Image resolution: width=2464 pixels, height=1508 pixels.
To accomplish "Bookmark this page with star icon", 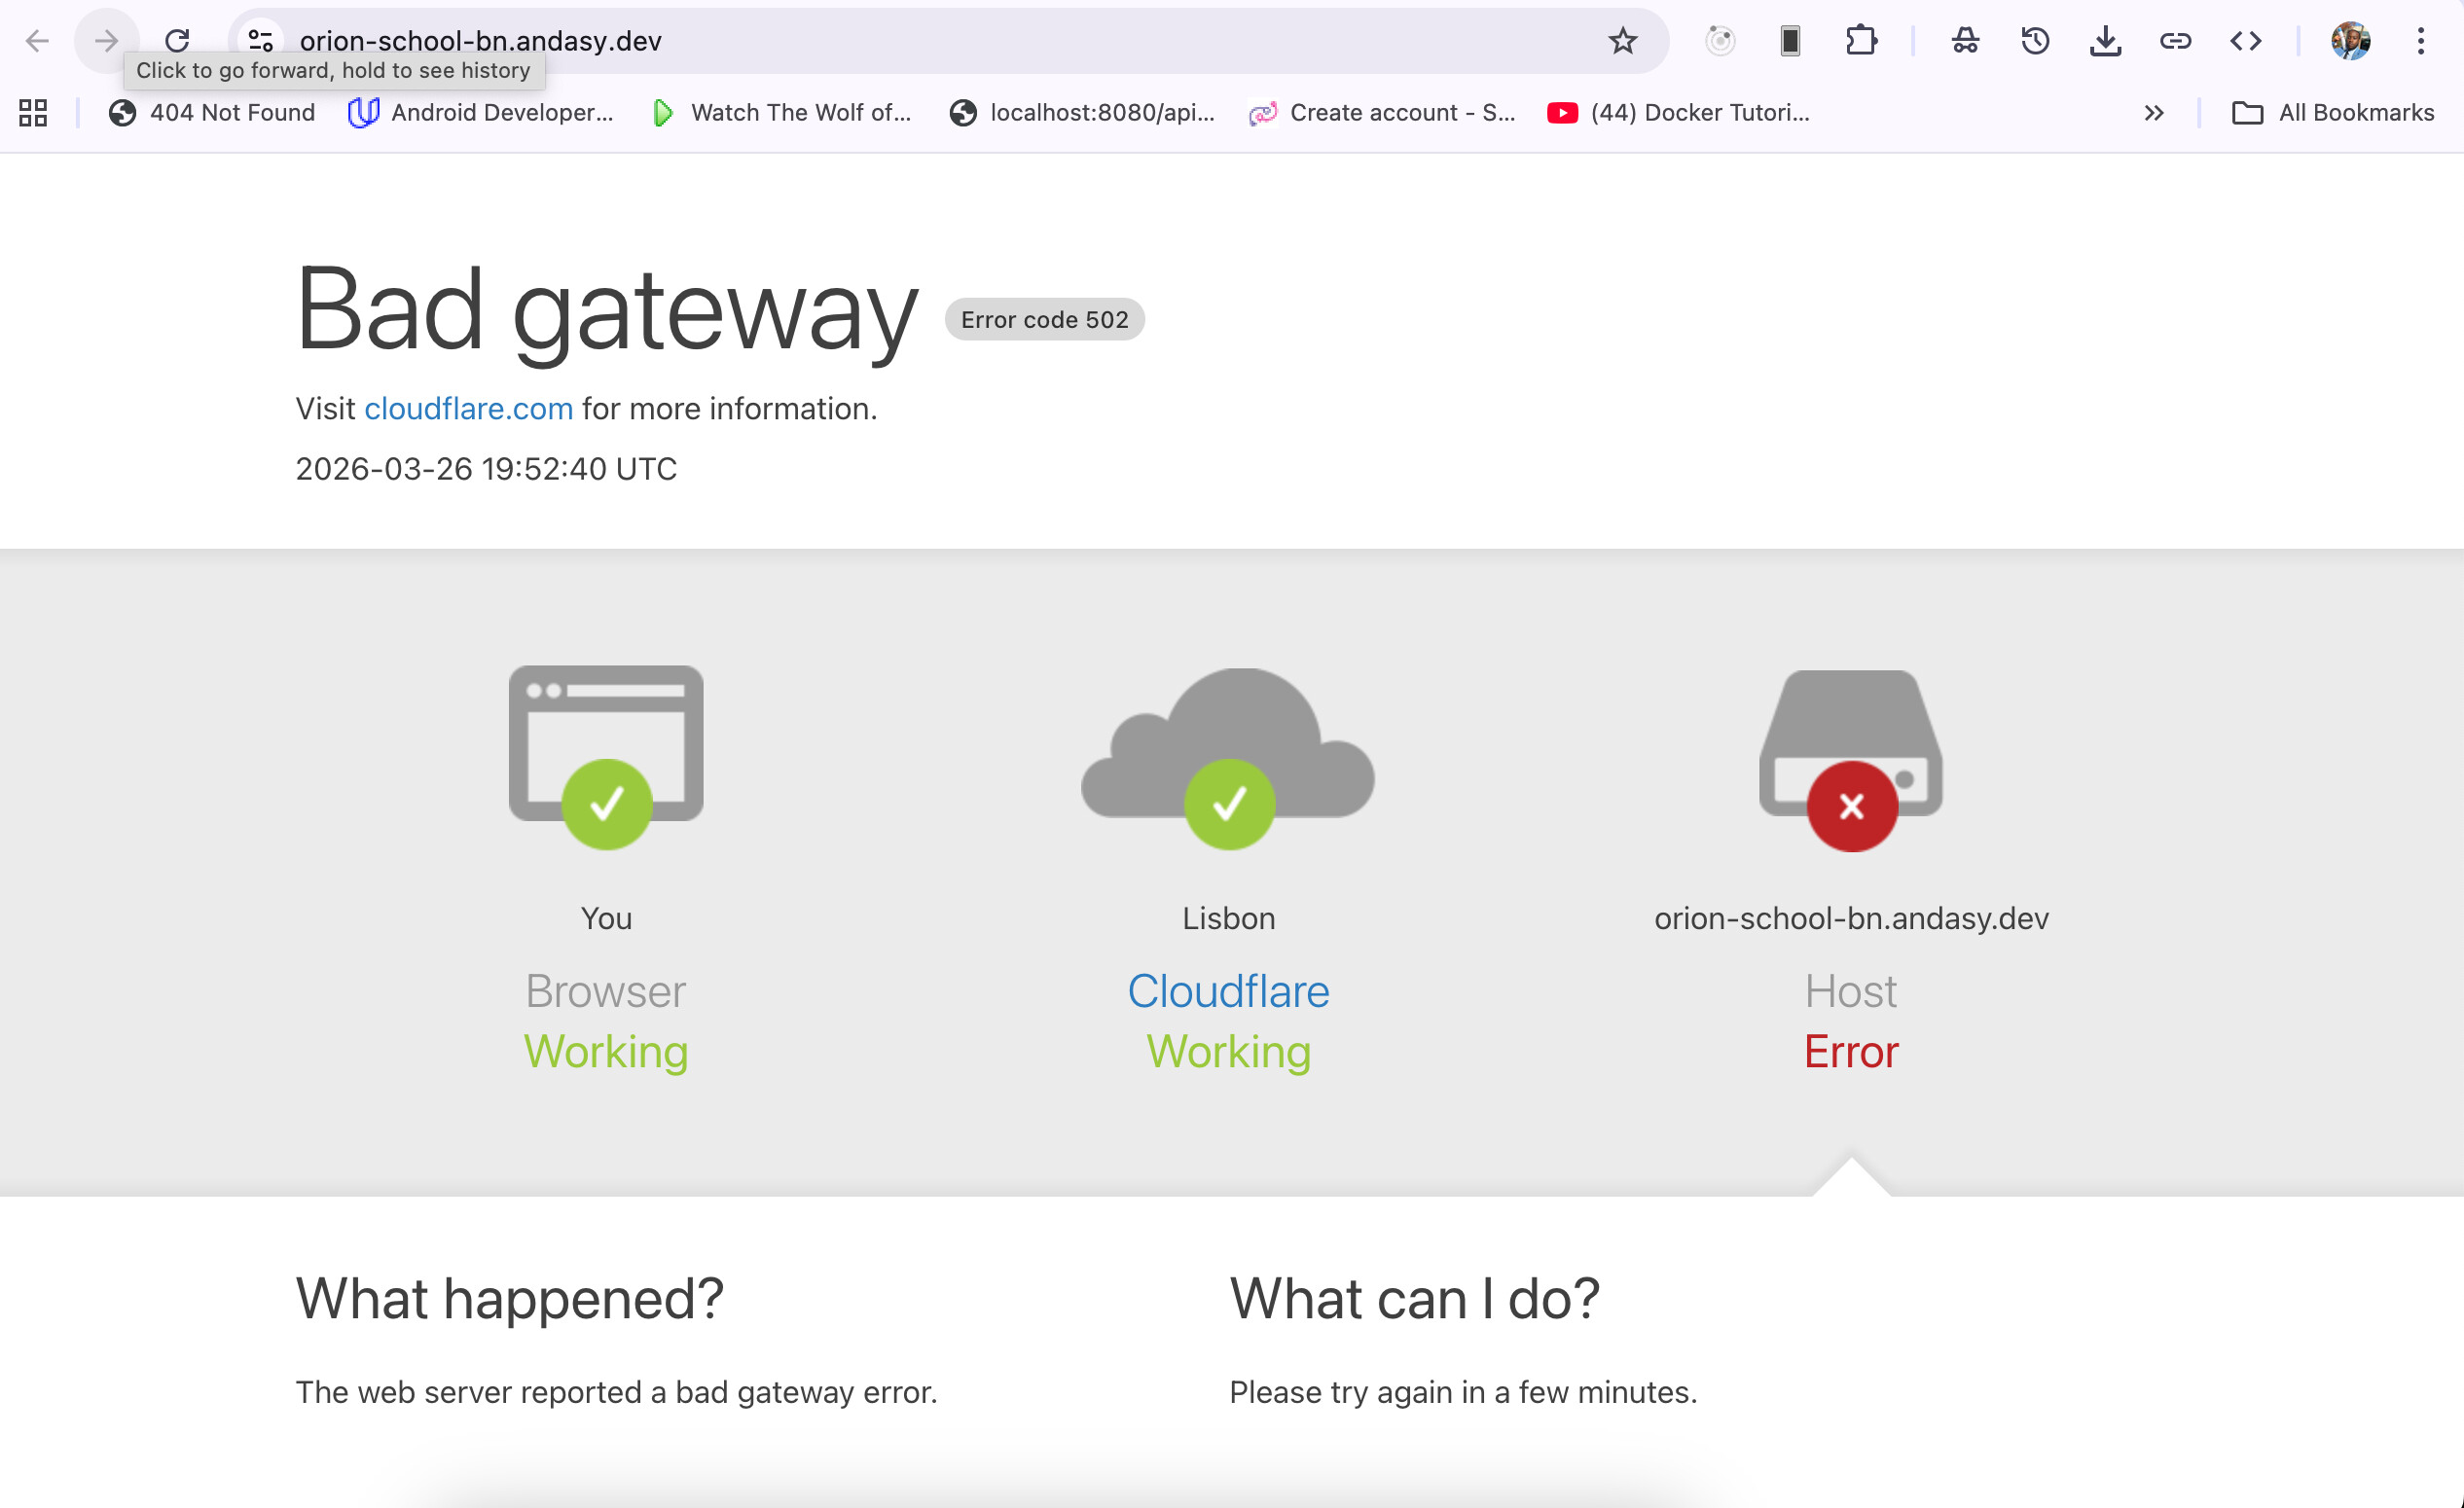I will tap(1622, 41).
